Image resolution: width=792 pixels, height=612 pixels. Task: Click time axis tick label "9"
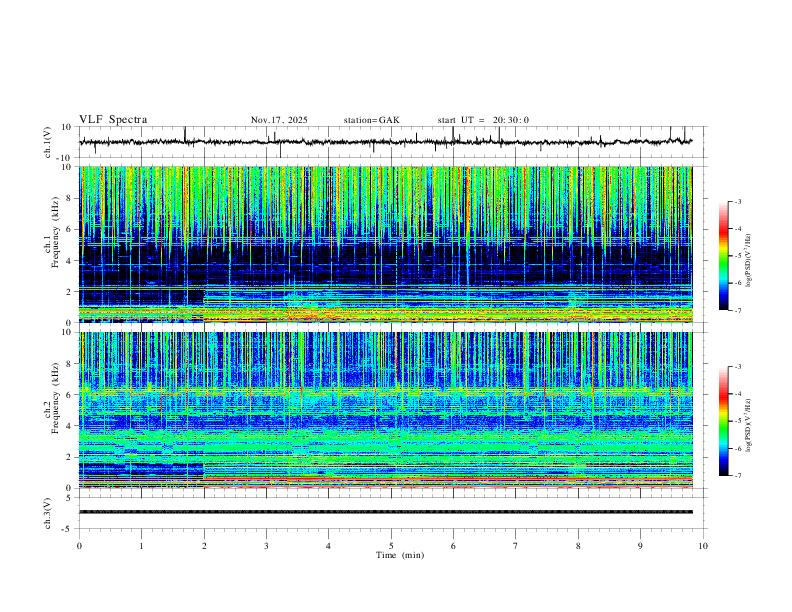point(640,546)
